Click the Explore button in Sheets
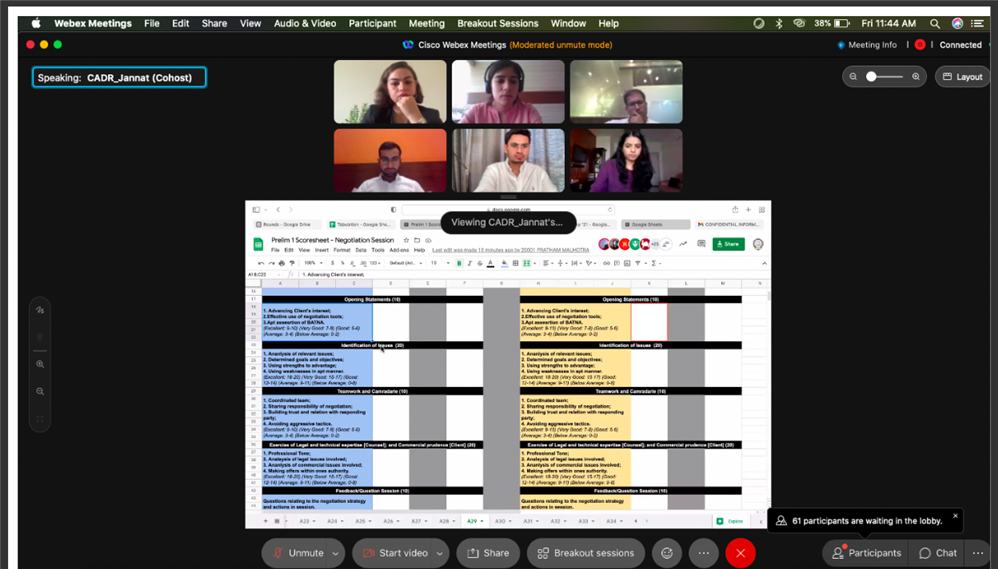This screenshot has width=998, height=569. click(x=730, y=521)
